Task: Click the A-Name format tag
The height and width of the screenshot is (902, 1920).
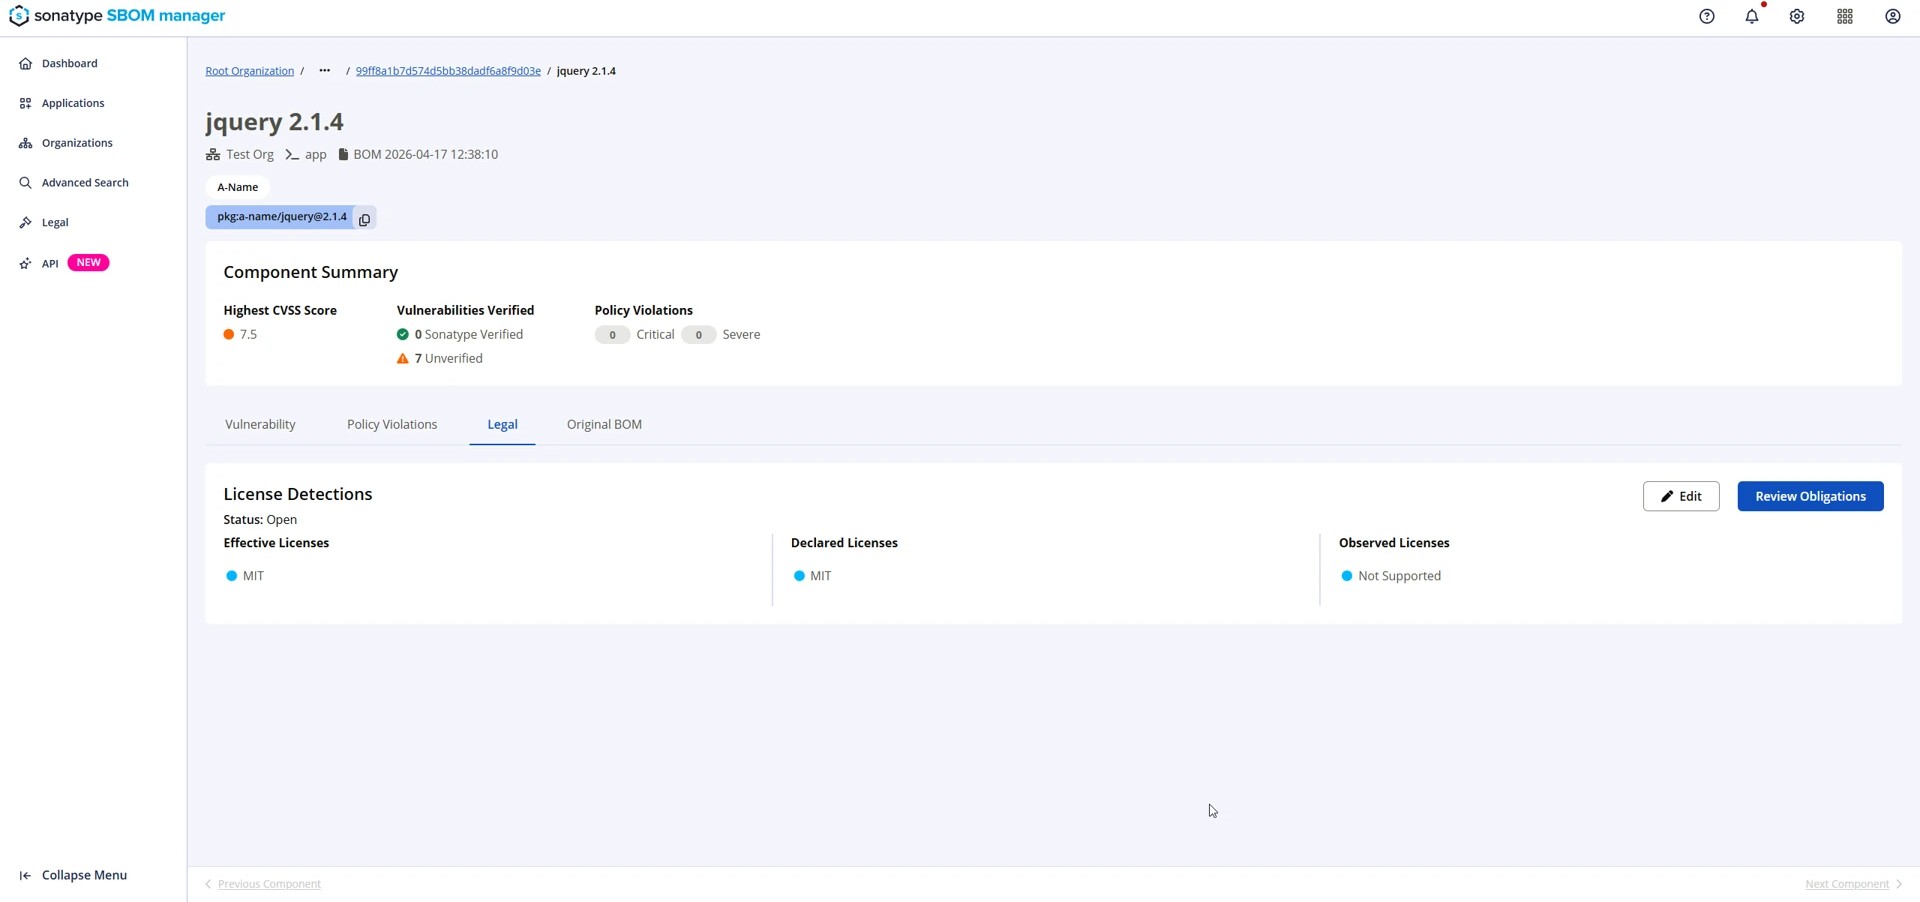Action: pyautogui.click(x=238, y=187)
